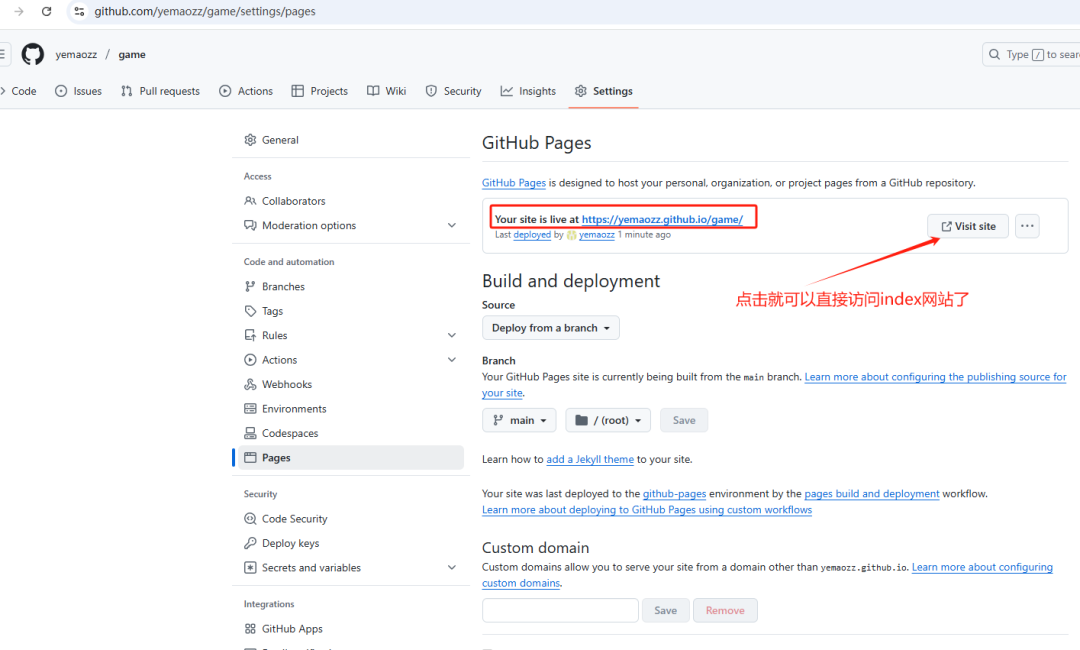
Task: Expand the sidebar Actions section chevron
Action: (452, 360)
